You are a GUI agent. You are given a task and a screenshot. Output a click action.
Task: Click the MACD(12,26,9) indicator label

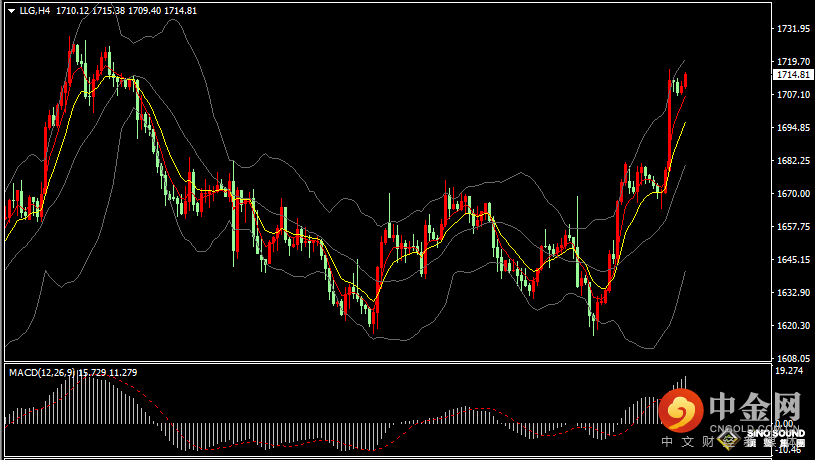point(42,373)
